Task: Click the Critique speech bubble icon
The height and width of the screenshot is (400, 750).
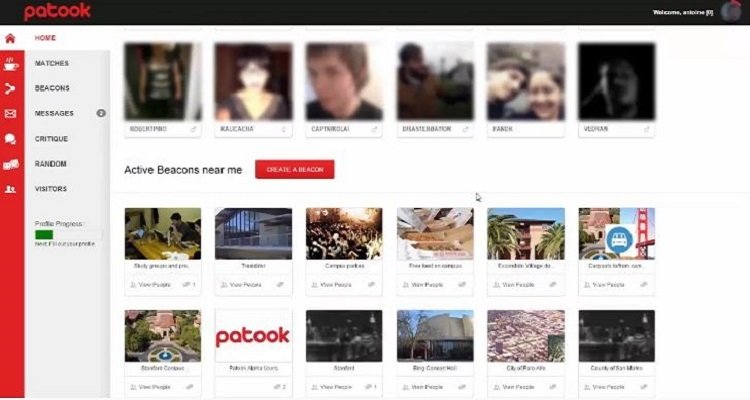Action: tap(10, 139)
